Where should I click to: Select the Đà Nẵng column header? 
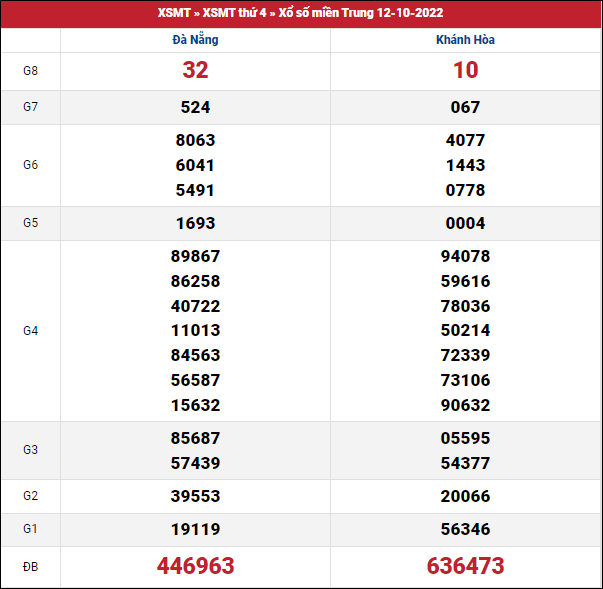[195, 40]
